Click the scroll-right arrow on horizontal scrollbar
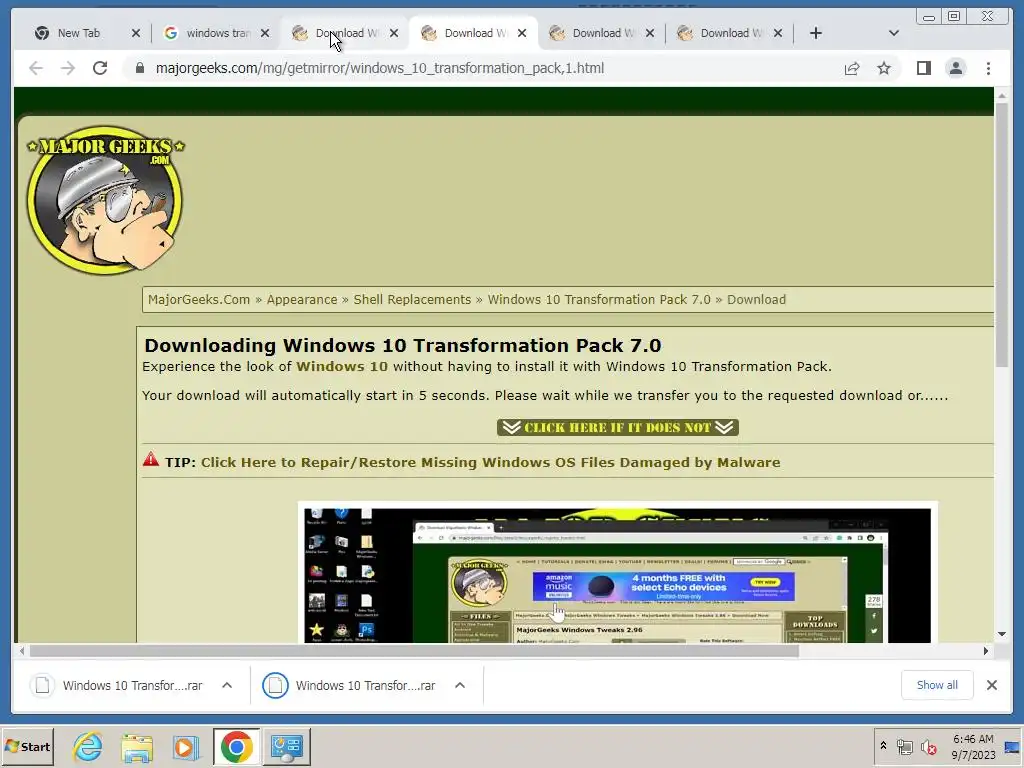This screenshot has width=1024, height=768. click(986, 650)
